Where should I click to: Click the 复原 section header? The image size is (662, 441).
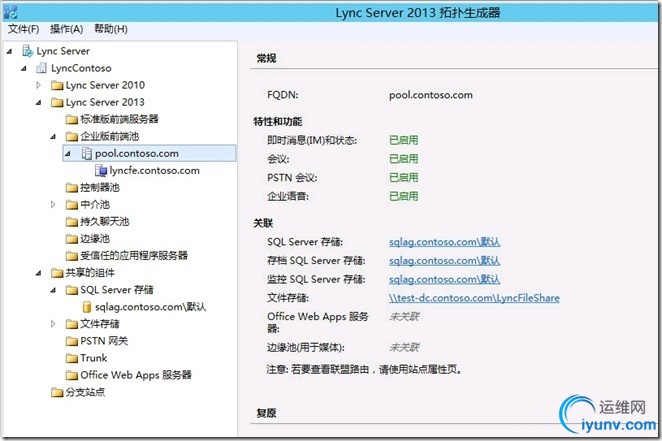point(266,413)
